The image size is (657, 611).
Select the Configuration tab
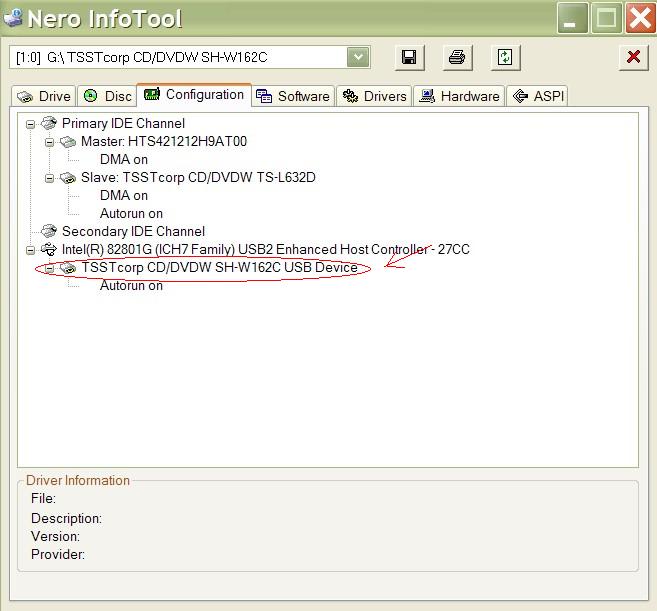(x=194, y=95)
